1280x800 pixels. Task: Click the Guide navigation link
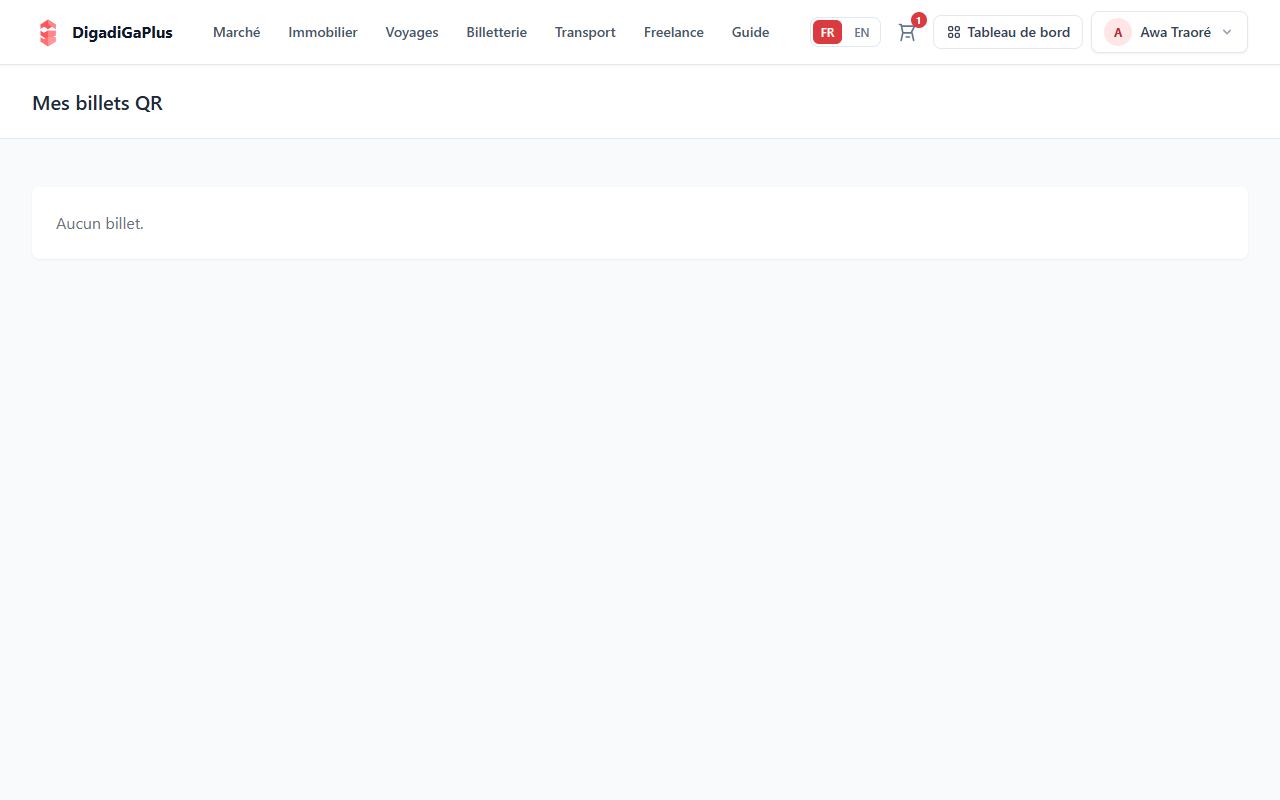[751, 32]
